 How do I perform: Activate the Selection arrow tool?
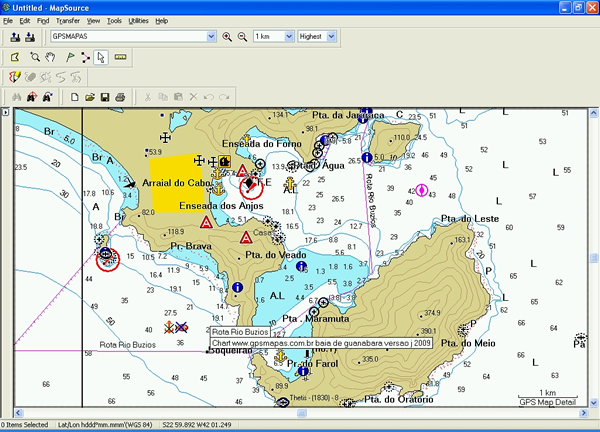101,57
